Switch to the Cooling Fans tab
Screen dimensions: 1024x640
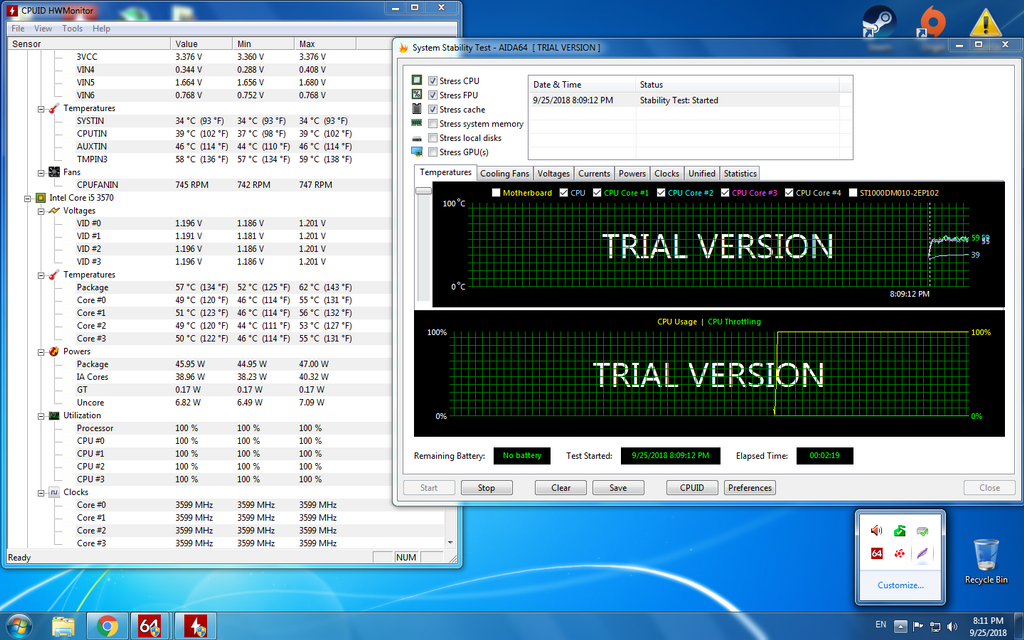click(x=505, y=174)
